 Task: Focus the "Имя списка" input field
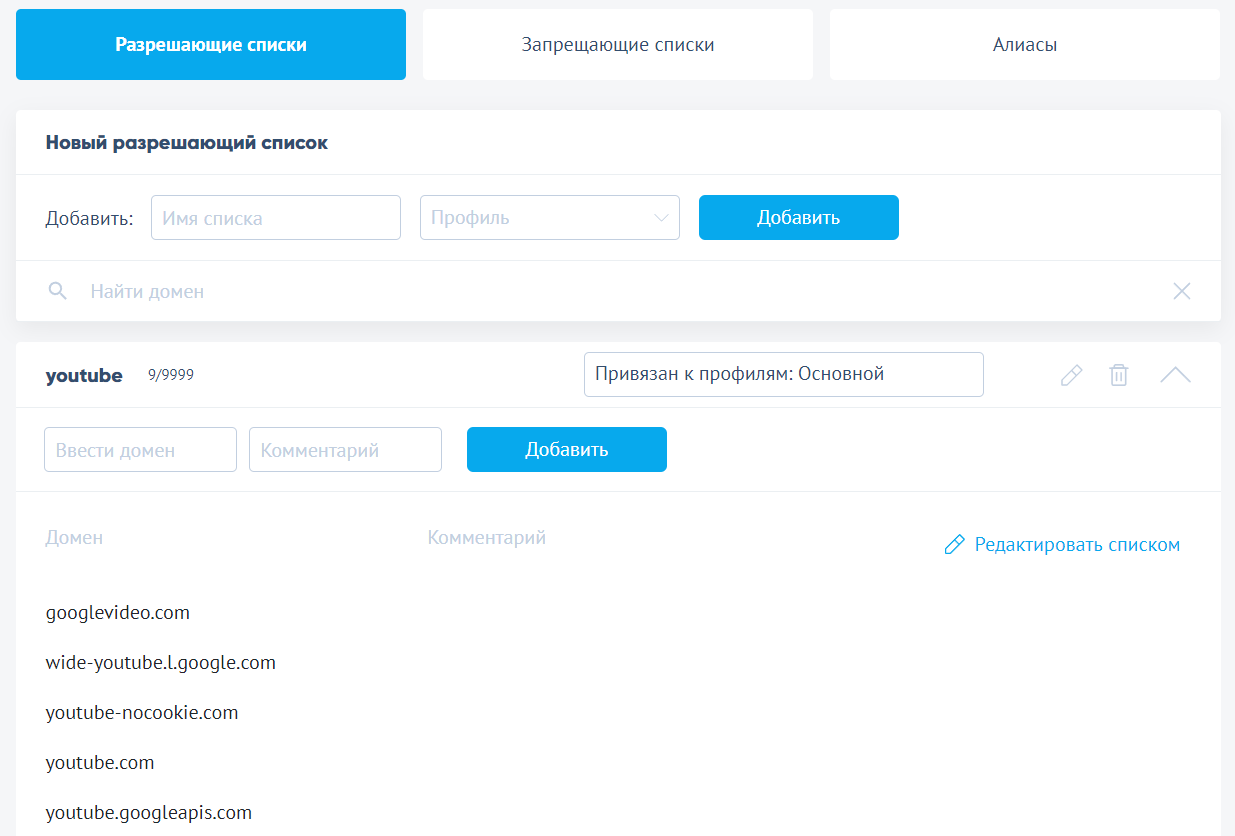[x=275, y=218]
